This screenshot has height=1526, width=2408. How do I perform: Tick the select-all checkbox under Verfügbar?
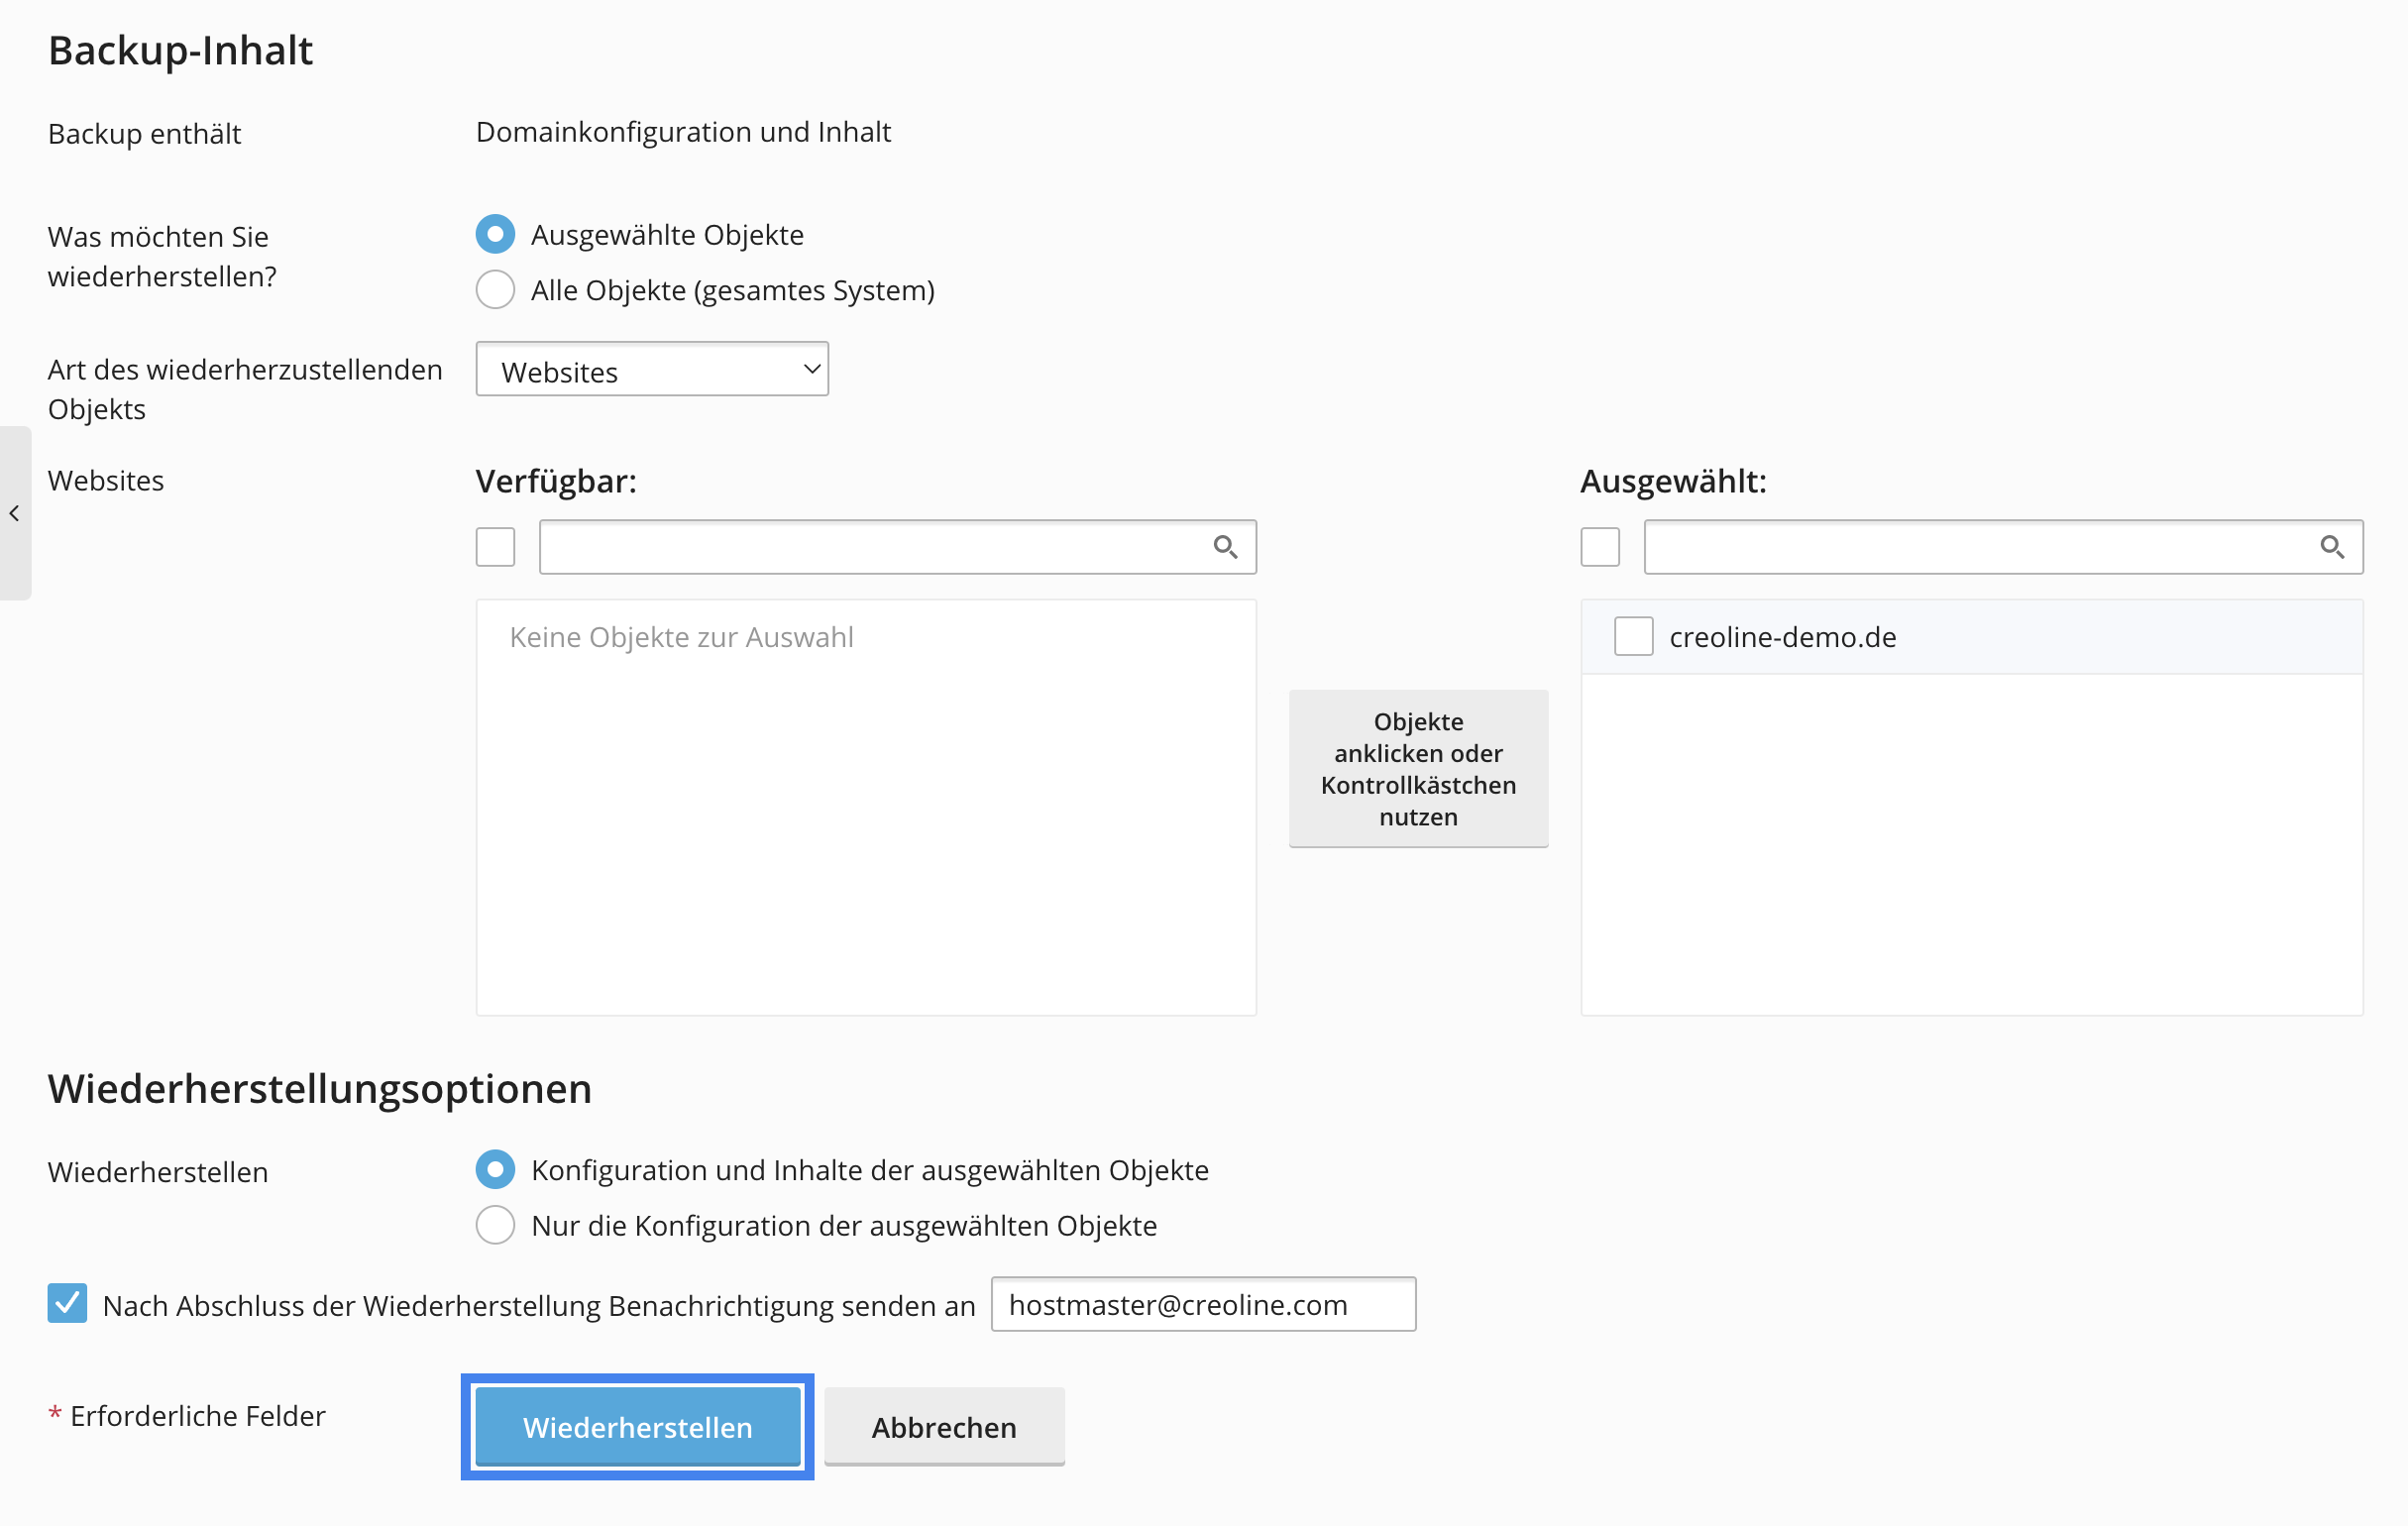tap(495, 547)
